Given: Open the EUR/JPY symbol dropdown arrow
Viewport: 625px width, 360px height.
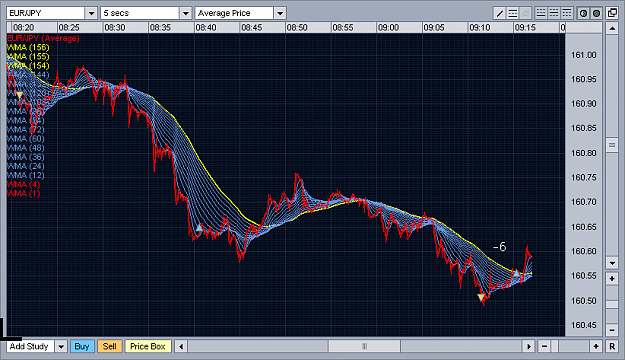Looking at the screenshot, I should click(91, 13).
